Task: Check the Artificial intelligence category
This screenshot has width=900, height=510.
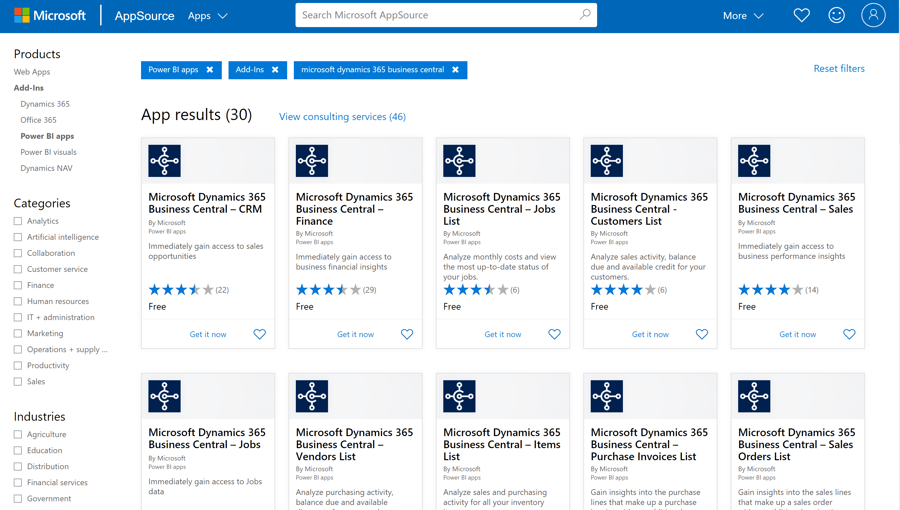Action: 18,237
